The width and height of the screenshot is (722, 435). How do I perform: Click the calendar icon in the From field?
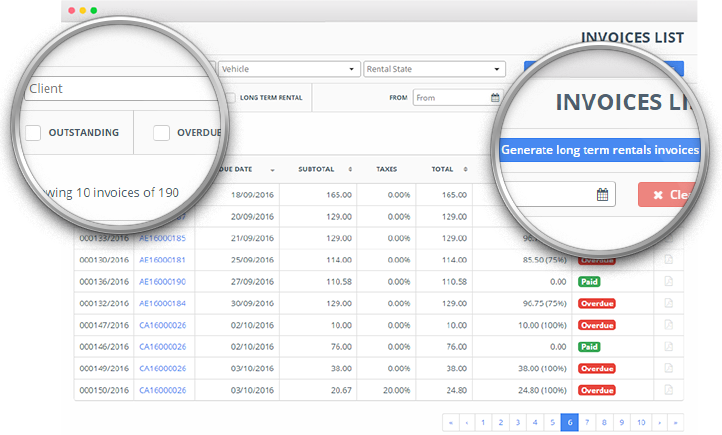(x=495, y=98)
